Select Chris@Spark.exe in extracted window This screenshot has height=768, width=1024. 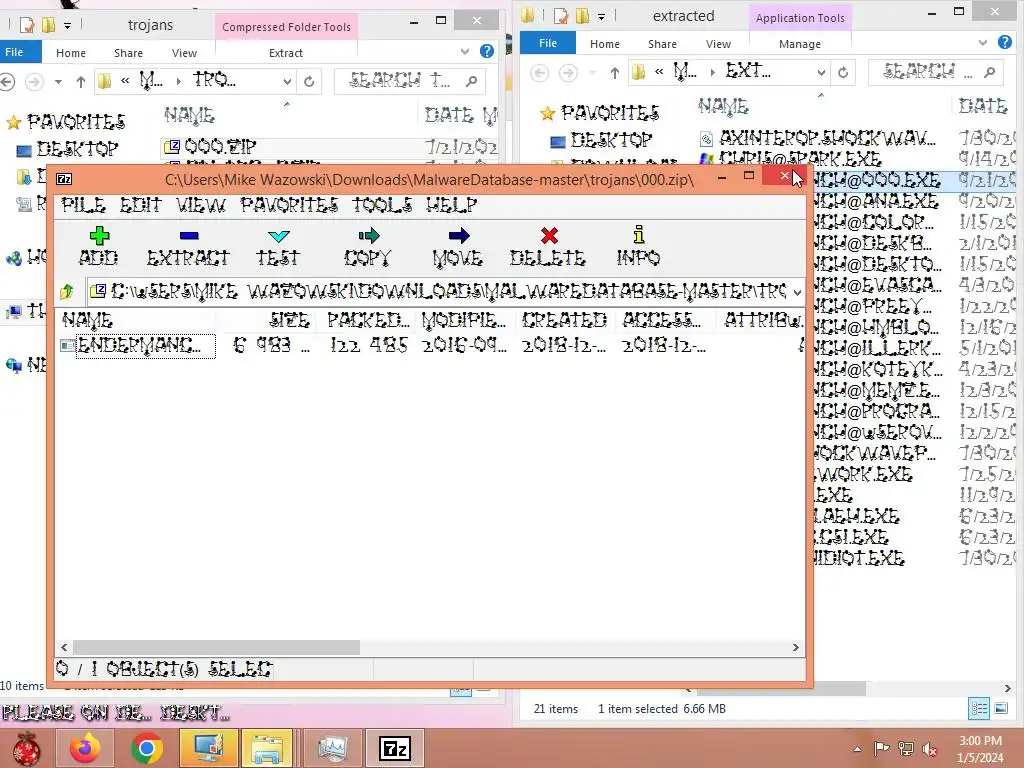[x=799, y=159]
